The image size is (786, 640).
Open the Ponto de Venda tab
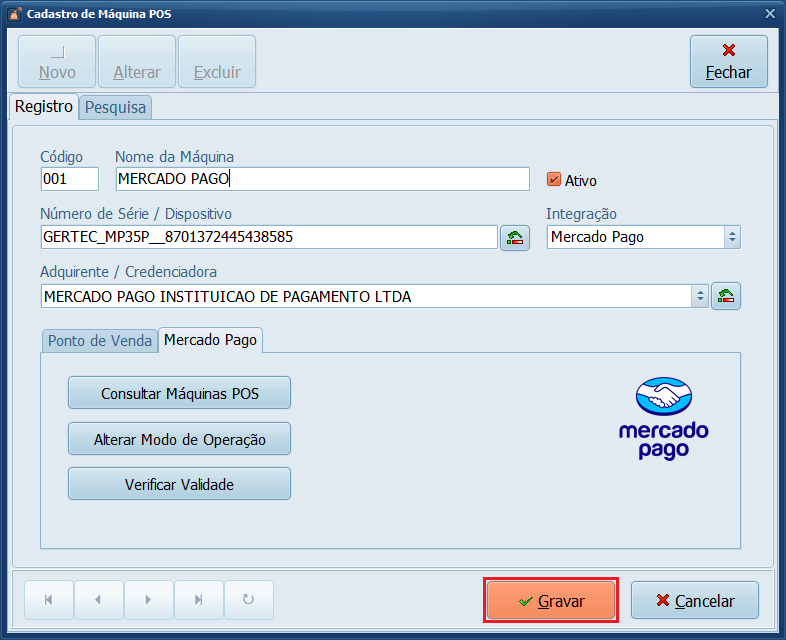coord(99,340)
